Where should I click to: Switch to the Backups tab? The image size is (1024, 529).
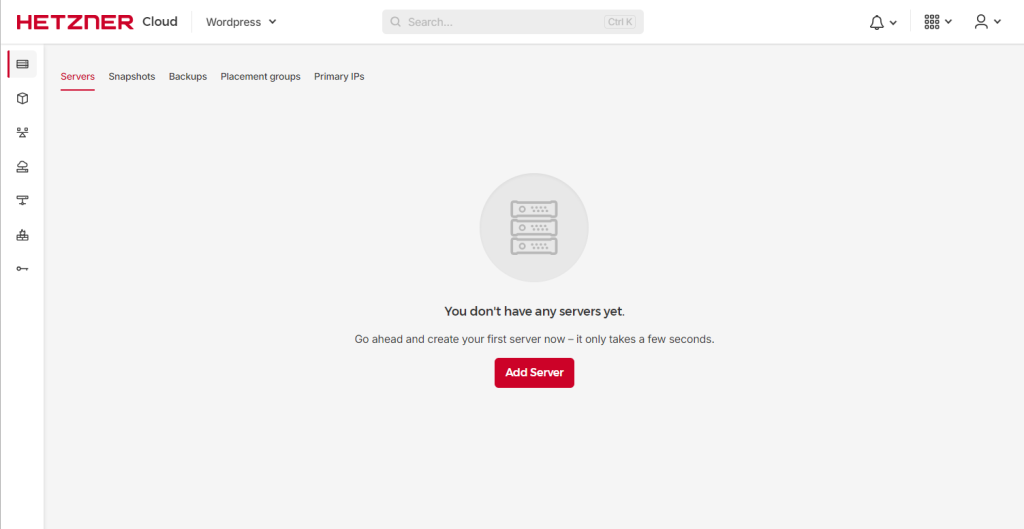point(188,77)
